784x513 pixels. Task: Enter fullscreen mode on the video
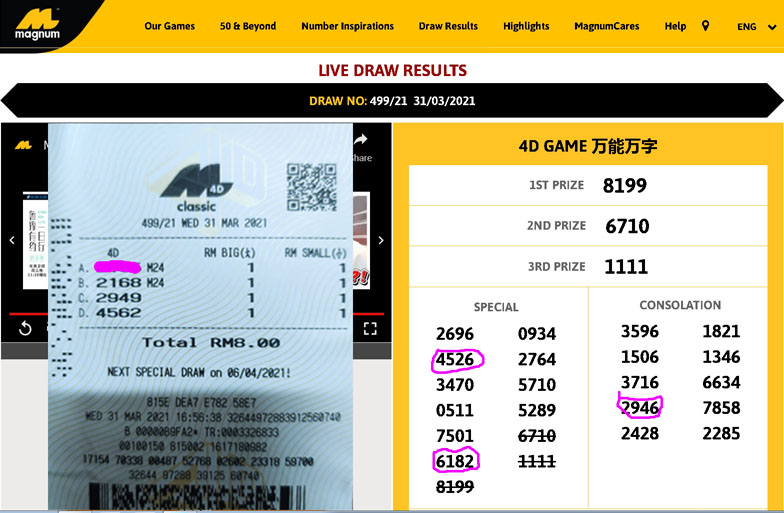pos(369,328)
